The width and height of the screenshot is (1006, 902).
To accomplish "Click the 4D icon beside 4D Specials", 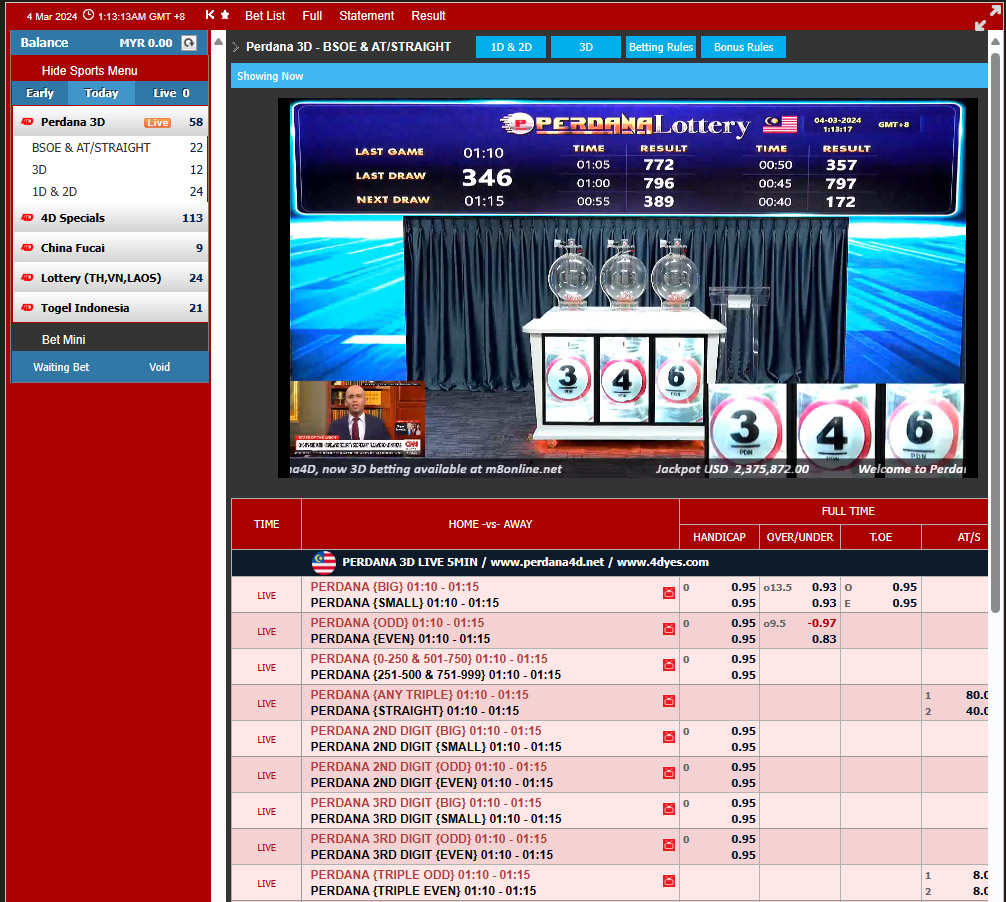I will point(27,218).
